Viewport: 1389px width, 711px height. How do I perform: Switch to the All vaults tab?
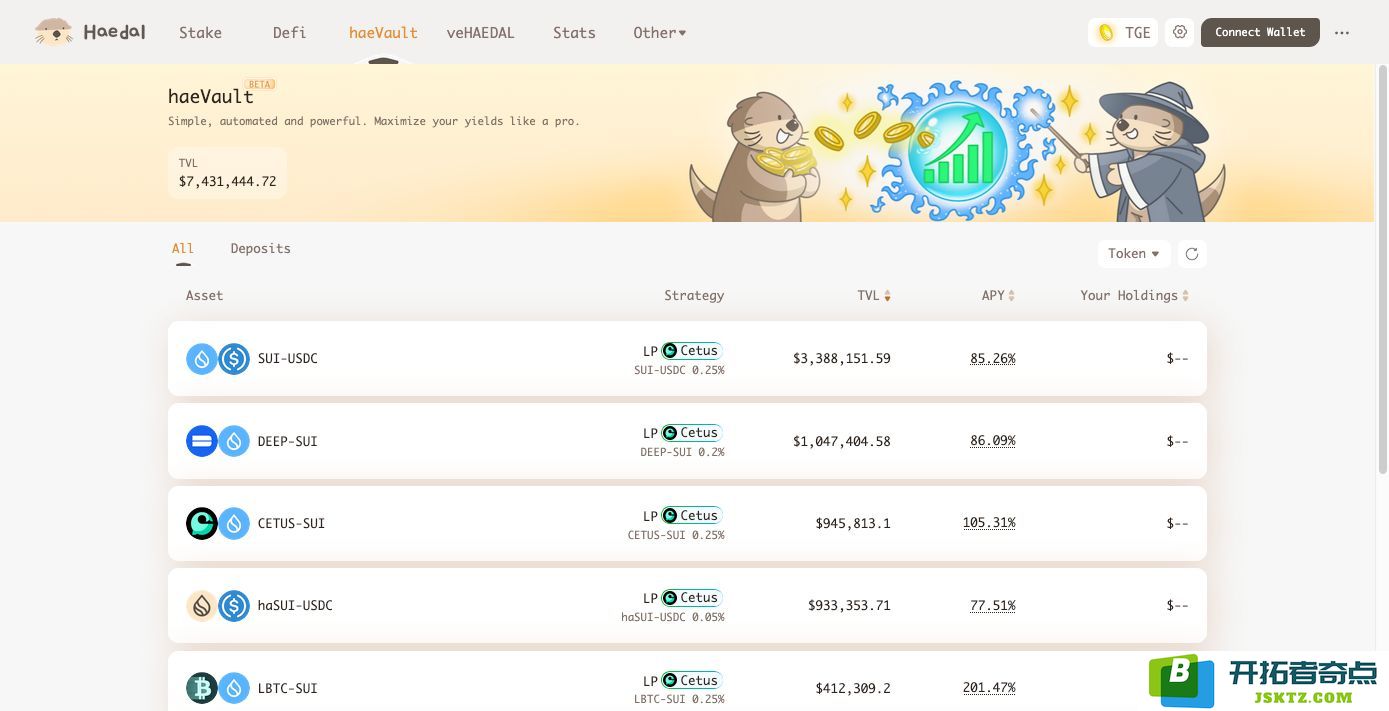click(183, 249)
